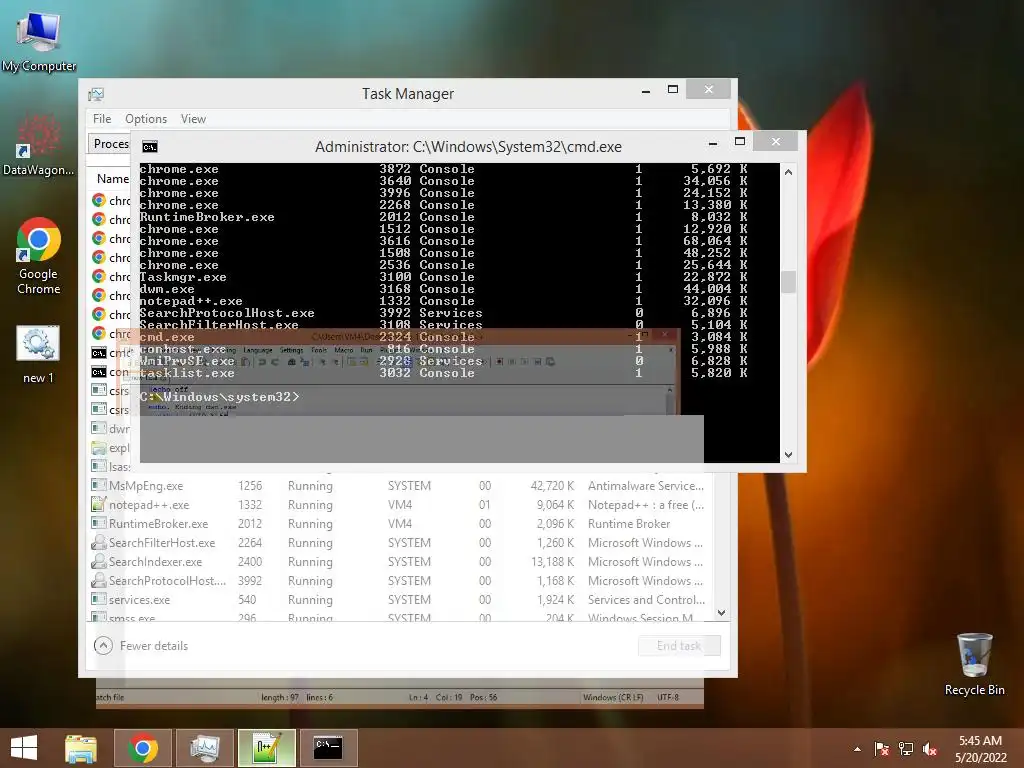
Task: Click the C:\Windows\system32> prompt line
Action: pos(219,397)
